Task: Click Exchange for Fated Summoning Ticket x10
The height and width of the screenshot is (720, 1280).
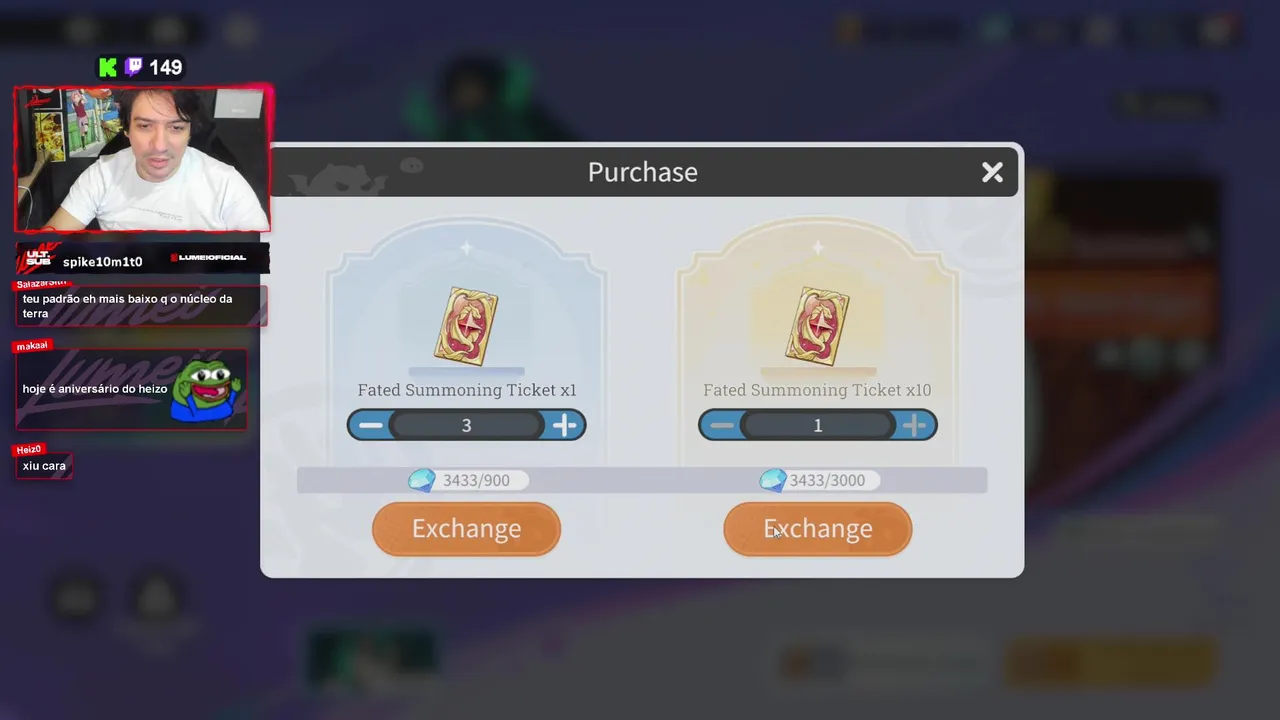Action: click(818, 528)
